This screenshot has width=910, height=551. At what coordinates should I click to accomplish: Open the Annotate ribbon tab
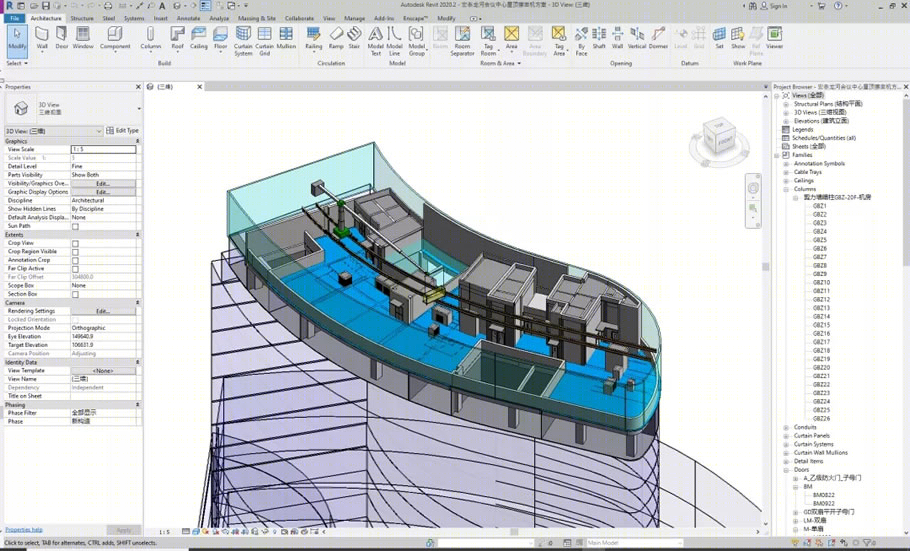[189, 18]
